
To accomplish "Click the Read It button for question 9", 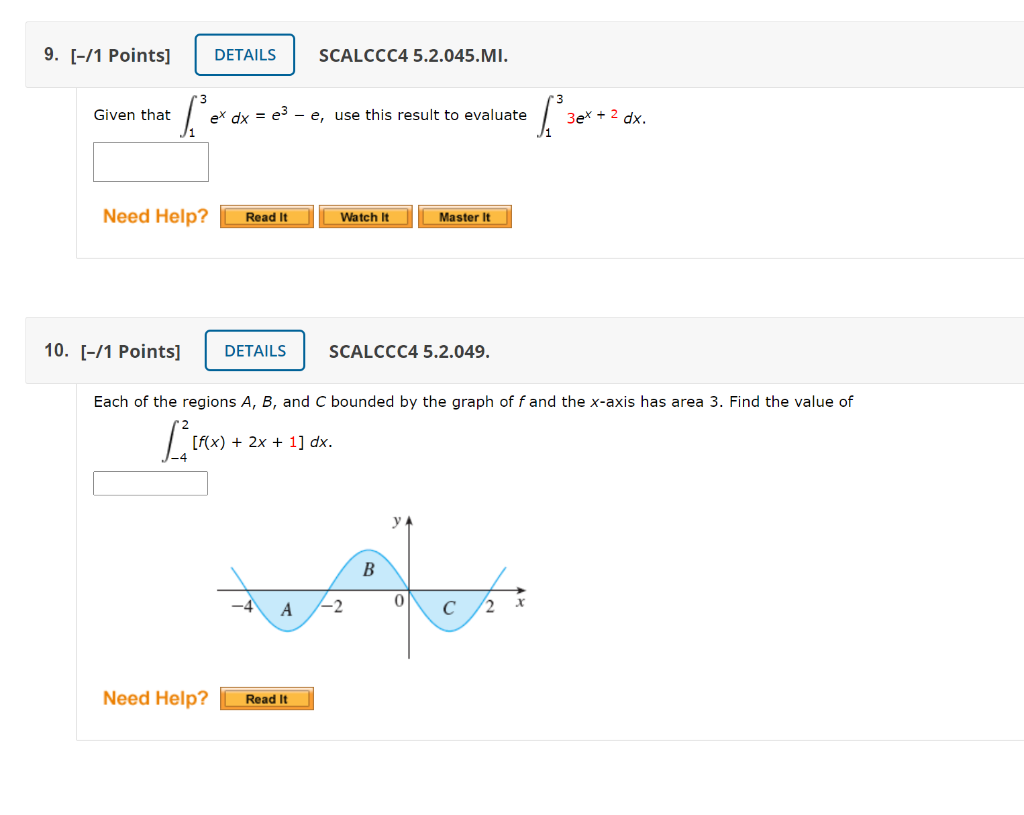I will 266,216.
